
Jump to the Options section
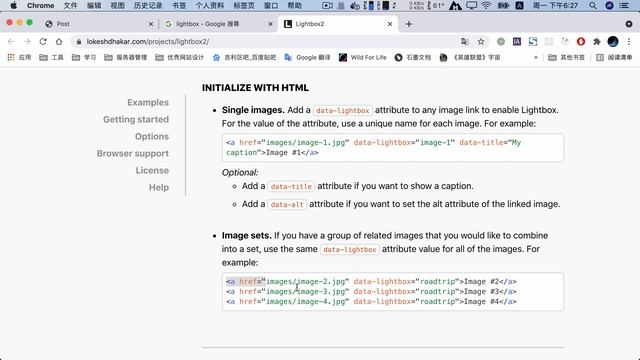pyautogui.click(x=152, y=136)
